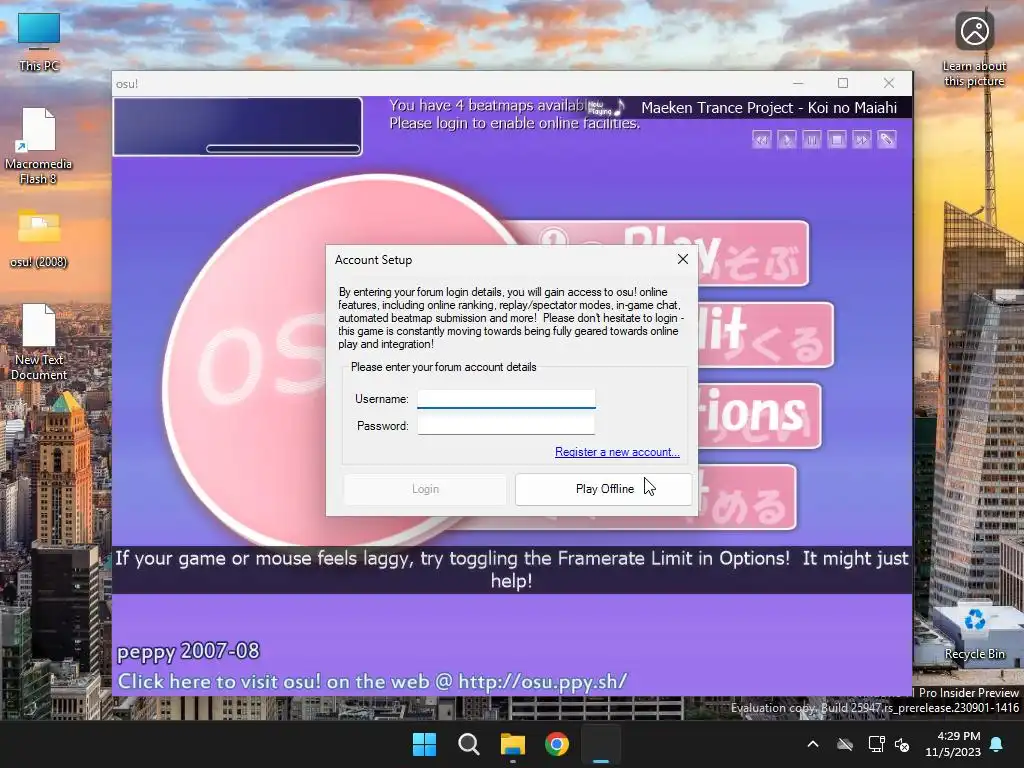Click the cloud sync tray icon
The width and height of the screenshot is (1024, 768).
coord(845,744)
